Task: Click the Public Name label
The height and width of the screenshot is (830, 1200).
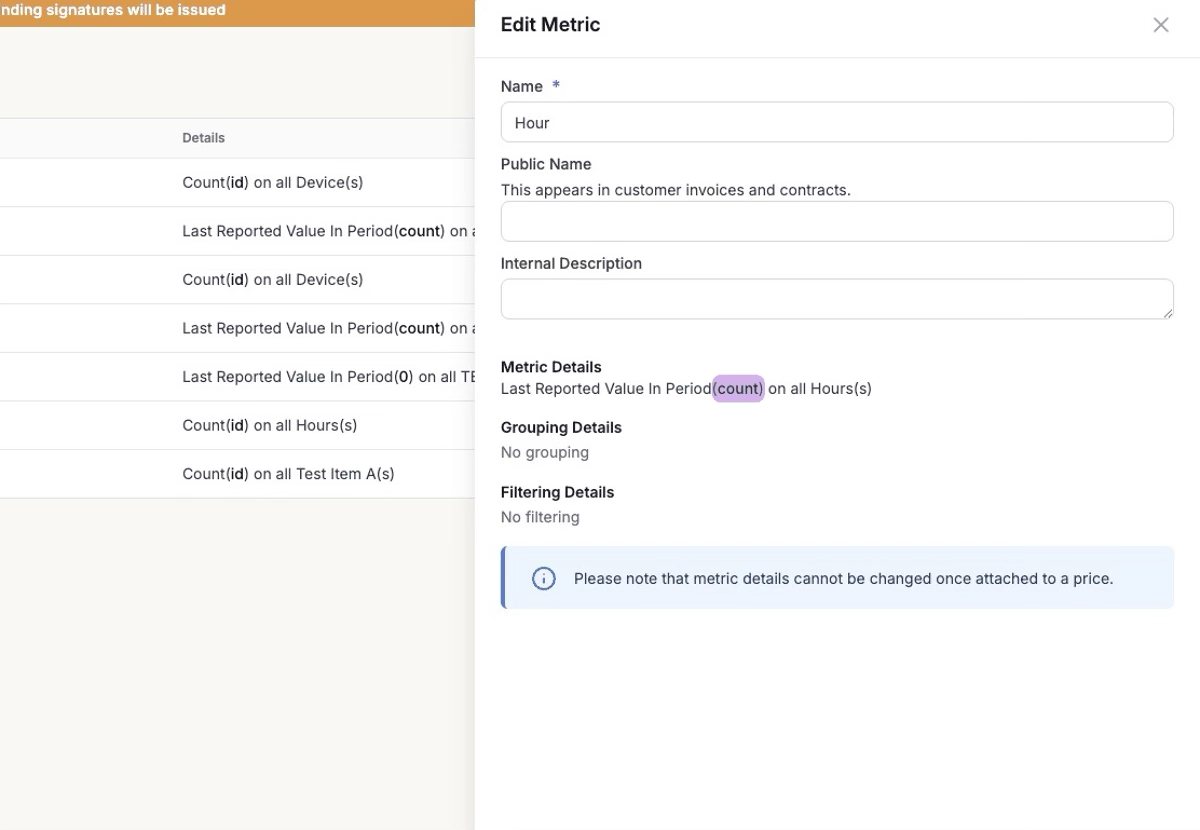Action: coord(546,164)
